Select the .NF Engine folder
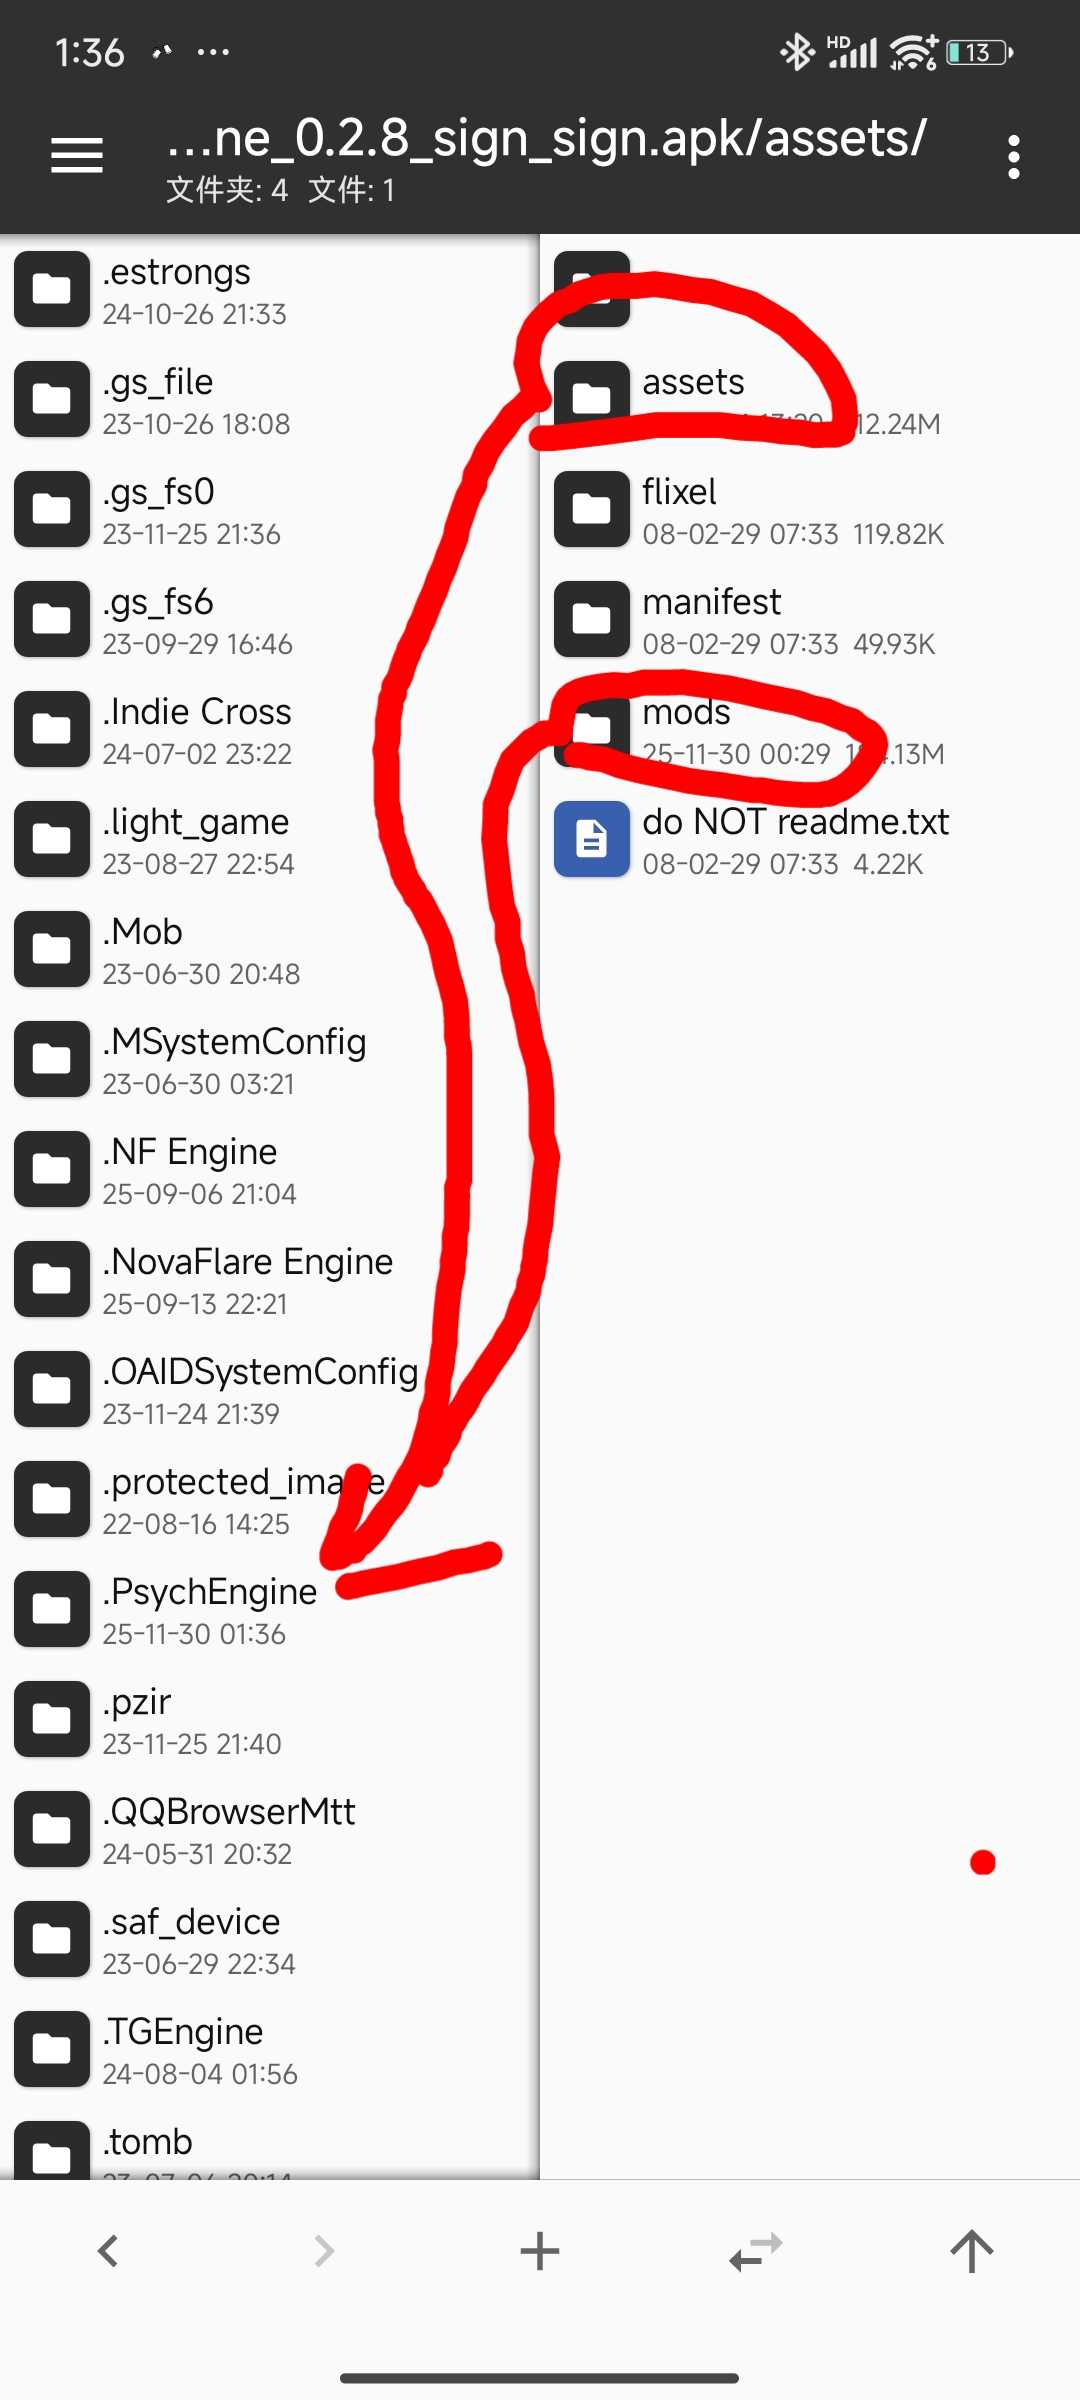 coord(270,1170)
